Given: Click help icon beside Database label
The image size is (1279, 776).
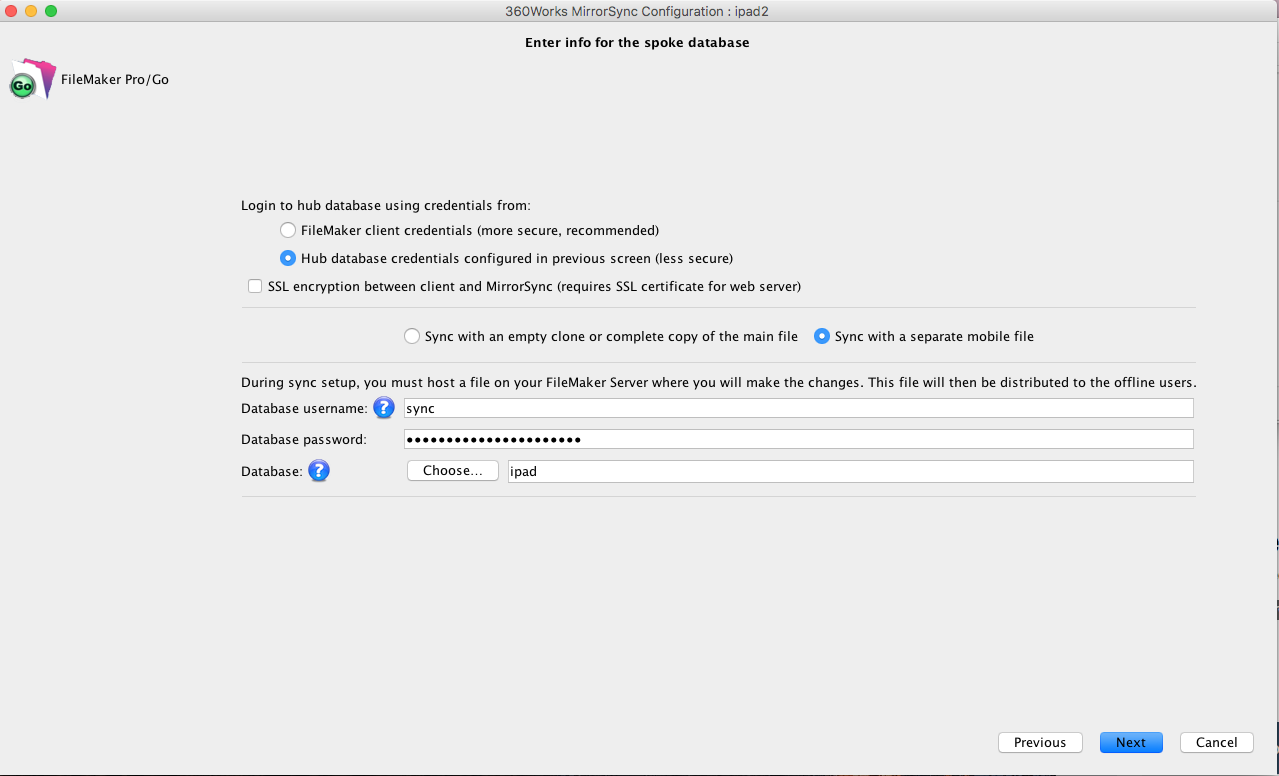Looking at the screenshot, I should point(319,471).
